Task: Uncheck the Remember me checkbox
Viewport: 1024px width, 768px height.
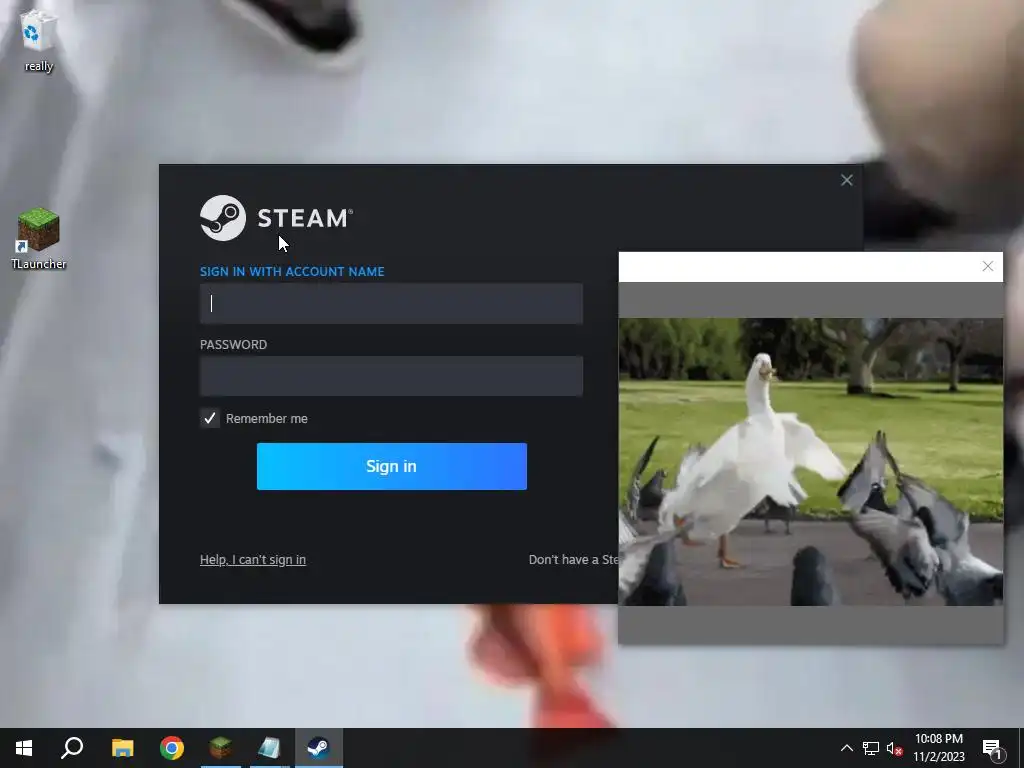Action: click(210, 419)
